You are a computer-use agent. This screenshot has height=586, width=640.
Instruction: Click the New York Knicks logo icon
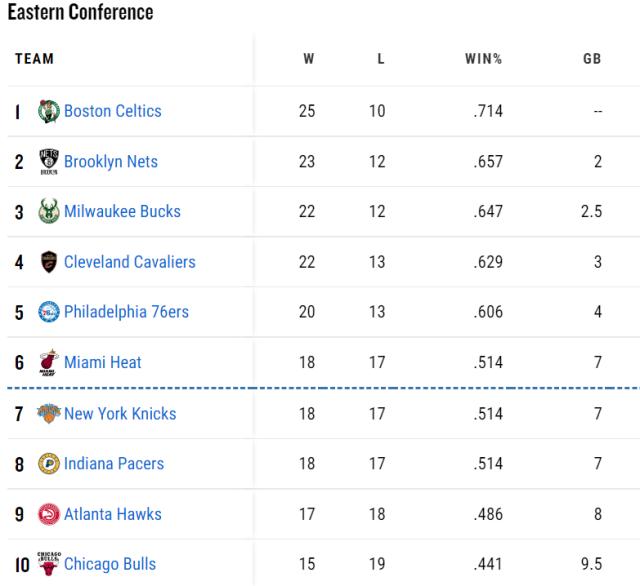(49, 413)
